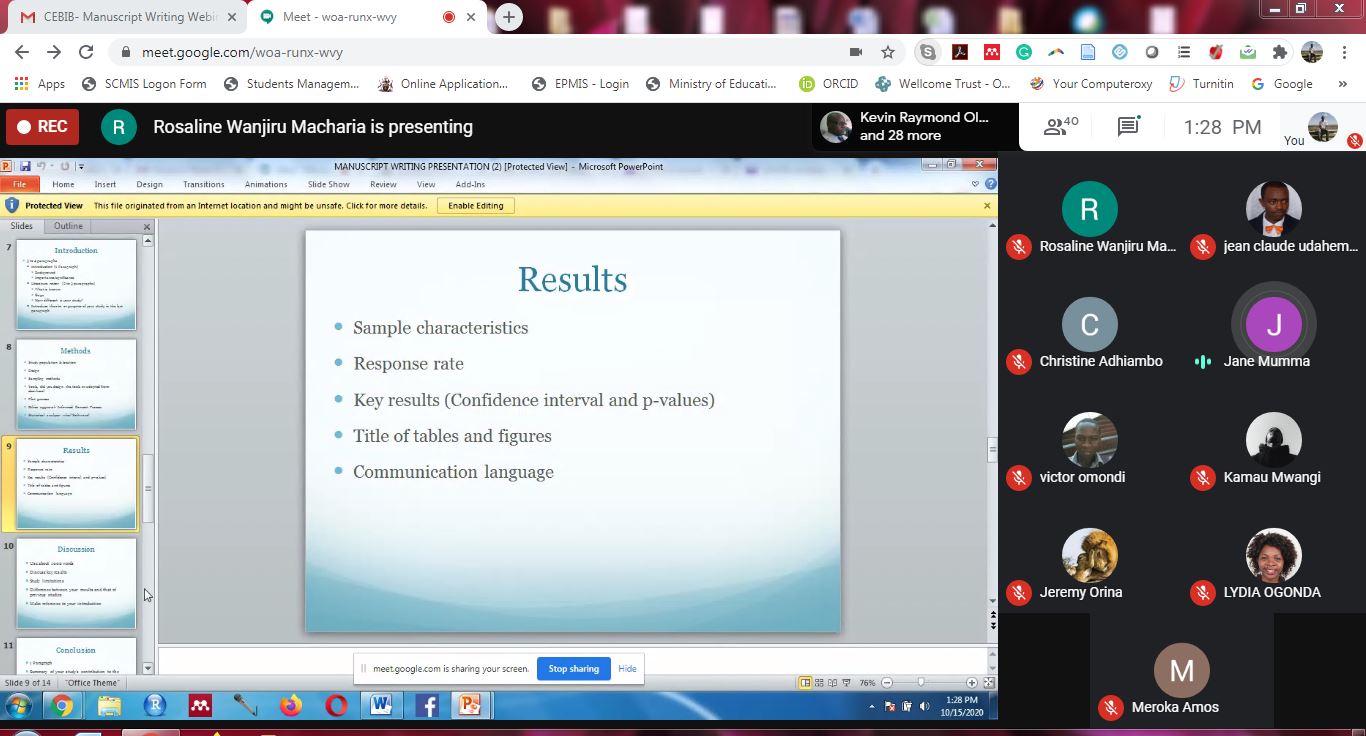1366x736 pixels.
Task: Click the camera icon in the address bar
Action: click(x=855, y=52)
